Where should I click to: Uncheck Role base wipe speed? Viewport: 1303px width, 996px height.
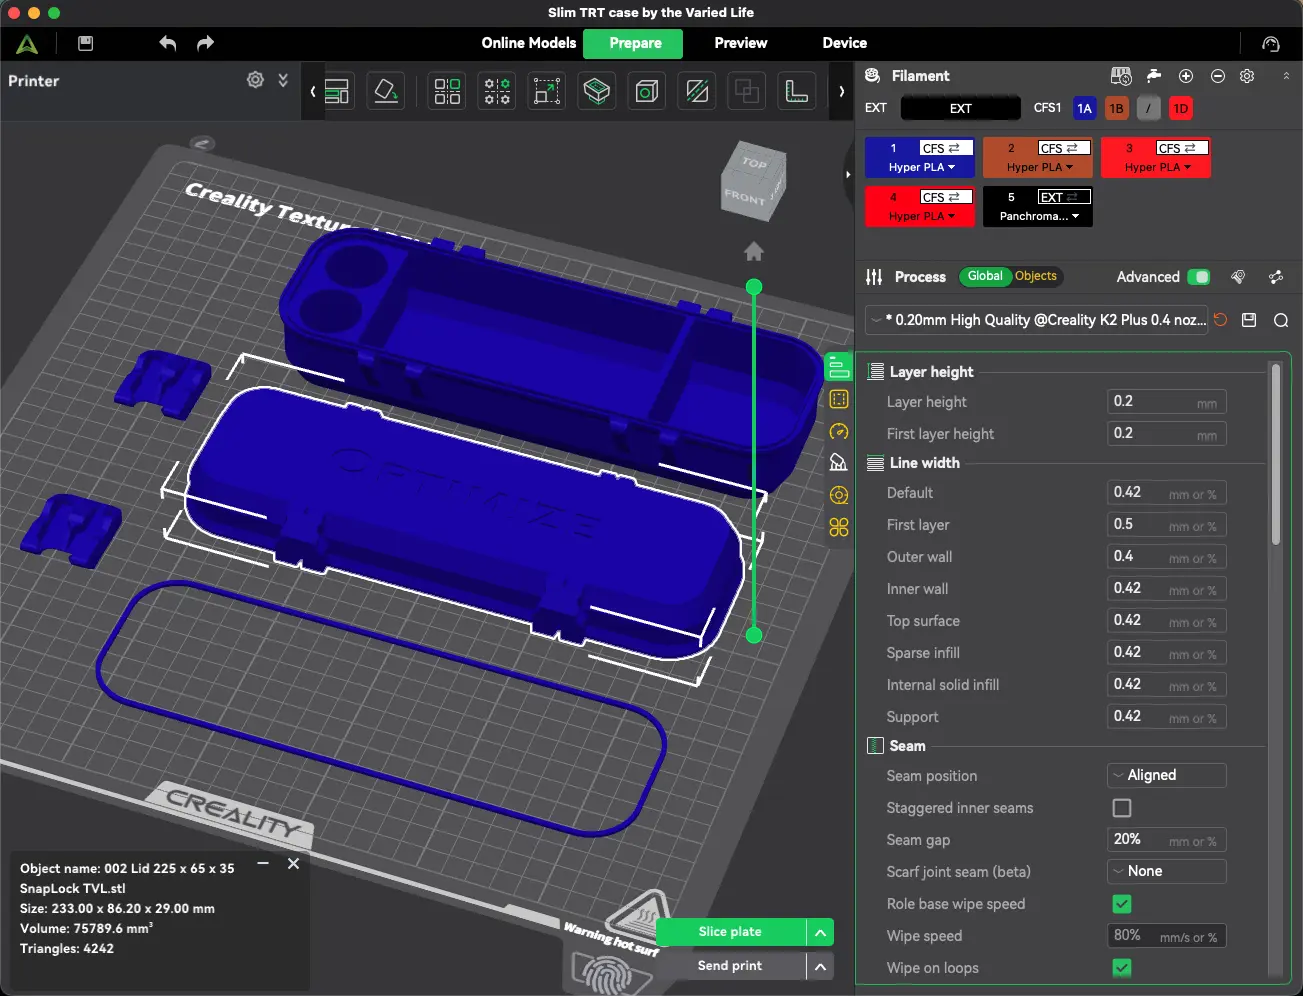(x=1122, y=904)
